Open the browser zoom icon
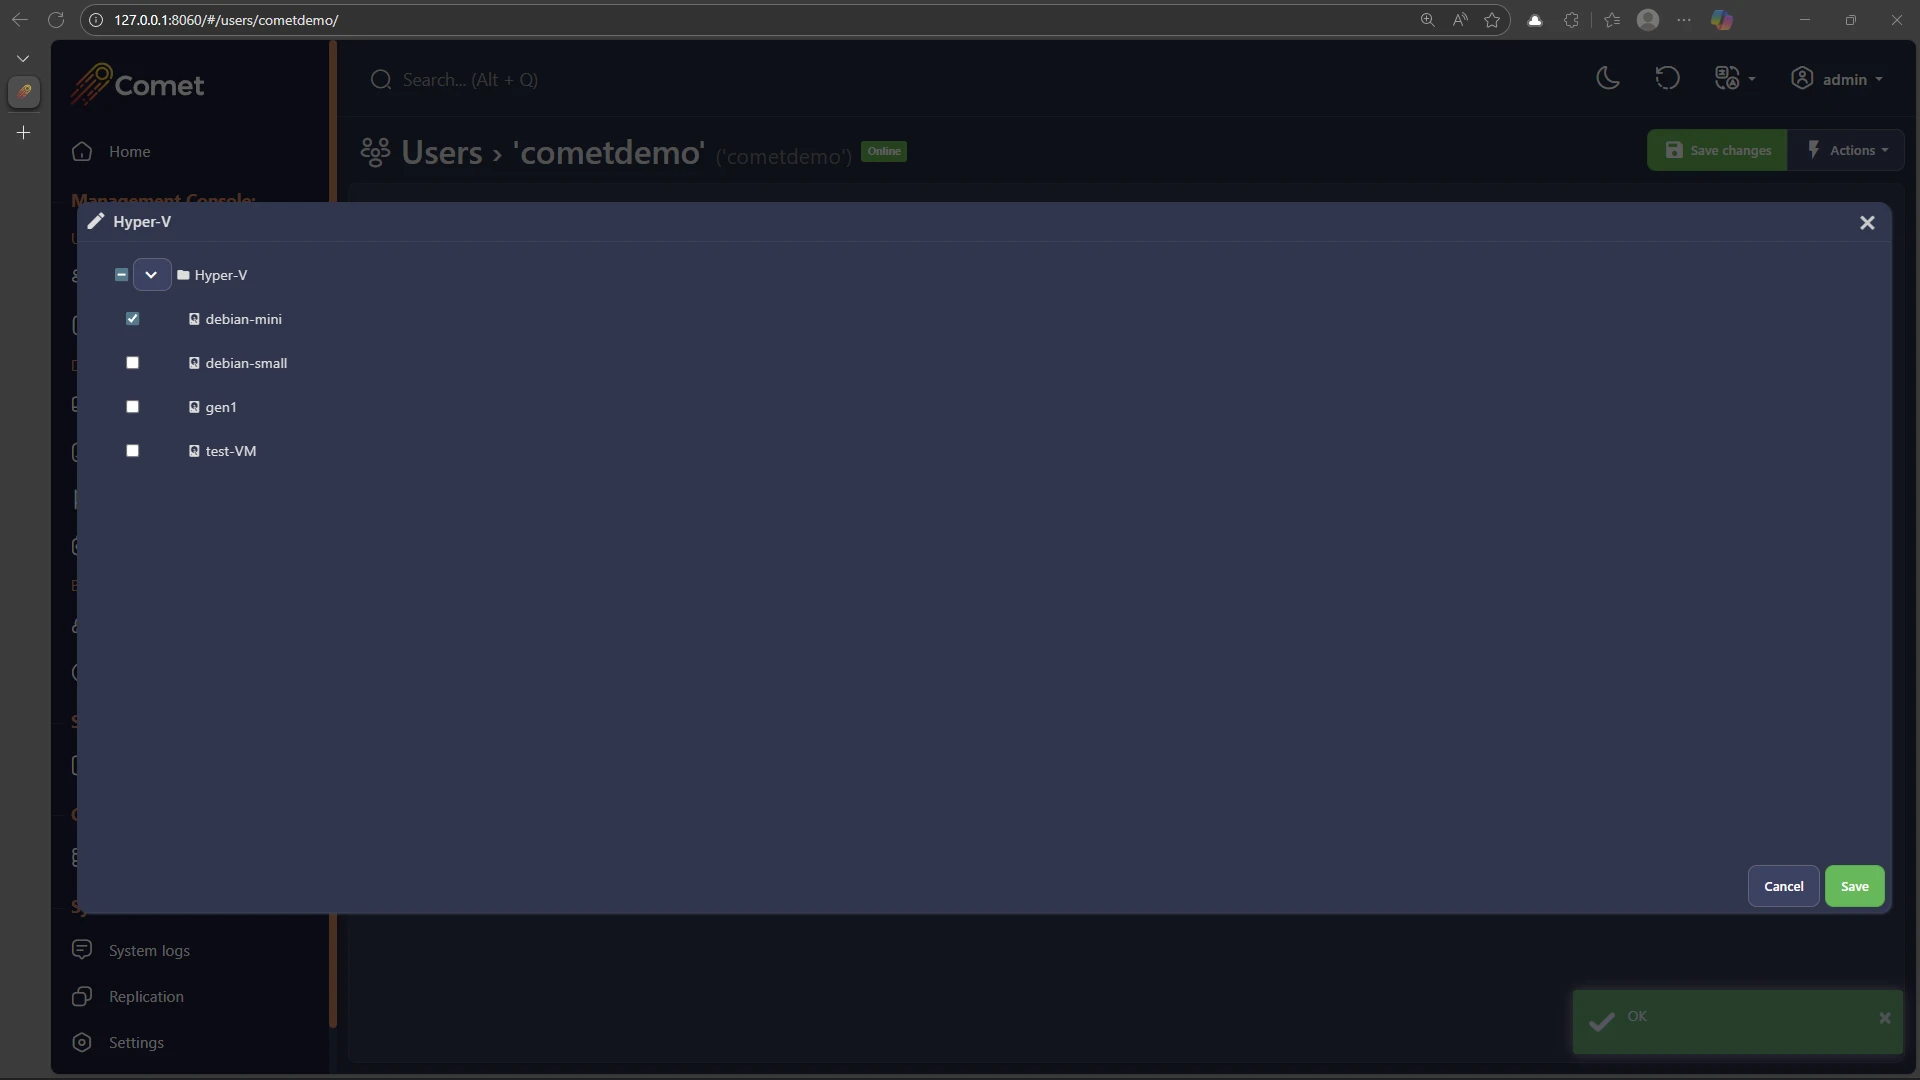 [x=1427, y=20]
